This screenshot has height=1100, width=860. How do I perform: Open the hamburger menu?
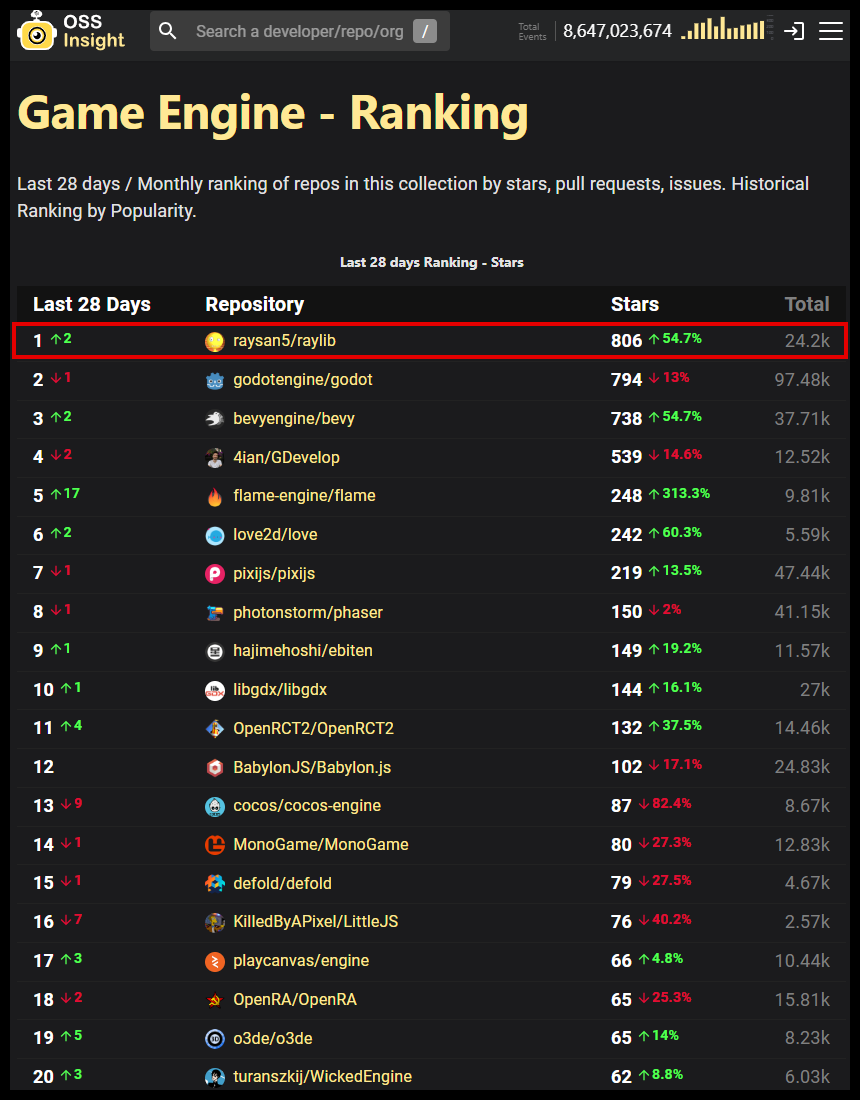(830, 31)
